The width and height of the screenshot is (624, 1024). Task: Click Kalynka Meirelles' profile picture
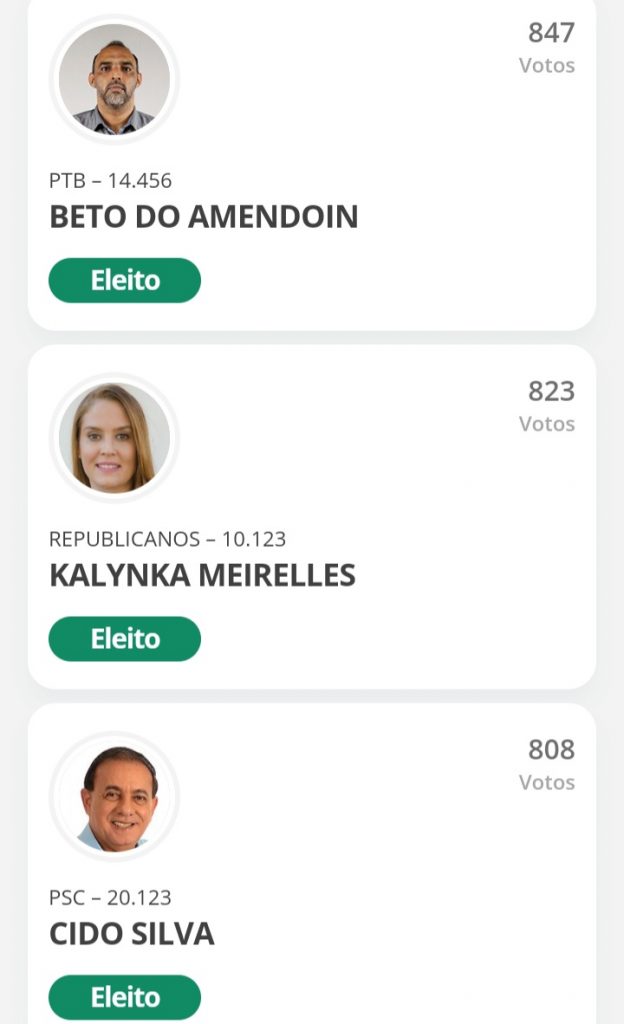pos(114,438)
